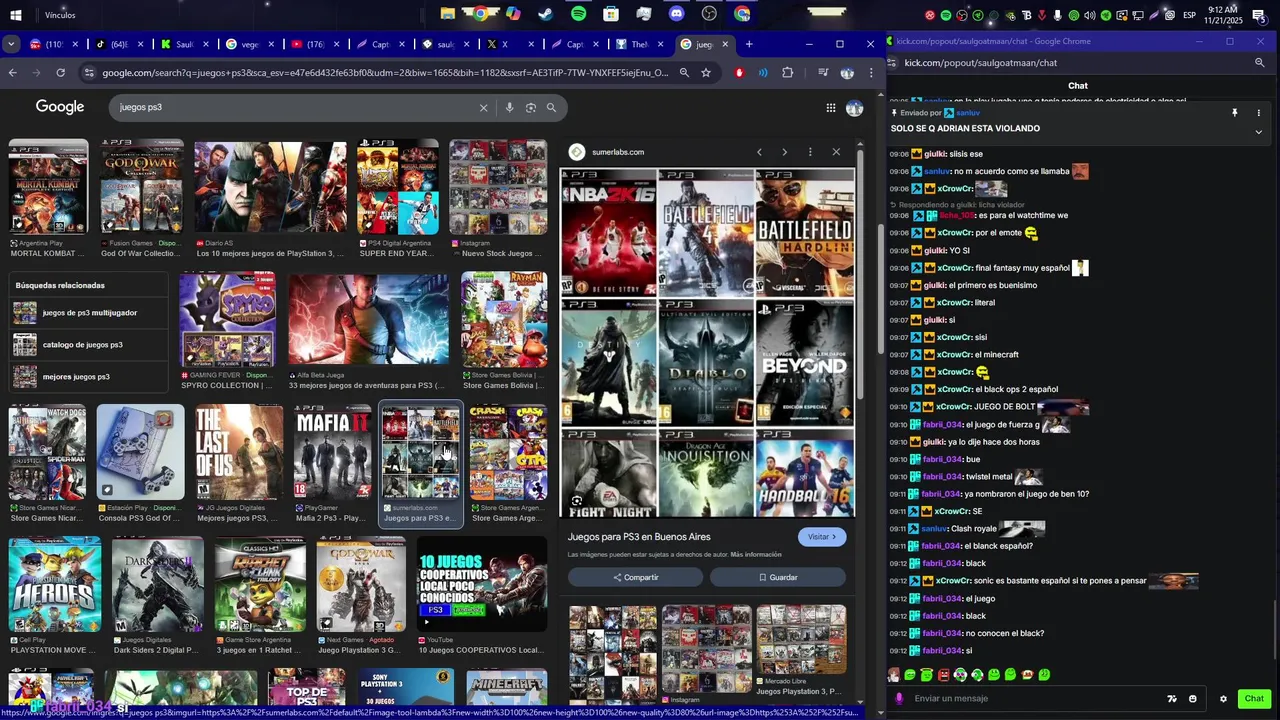Toggle the translate icon in chat input
The image size is (1280, 720).
click(x=1172, y=699)
